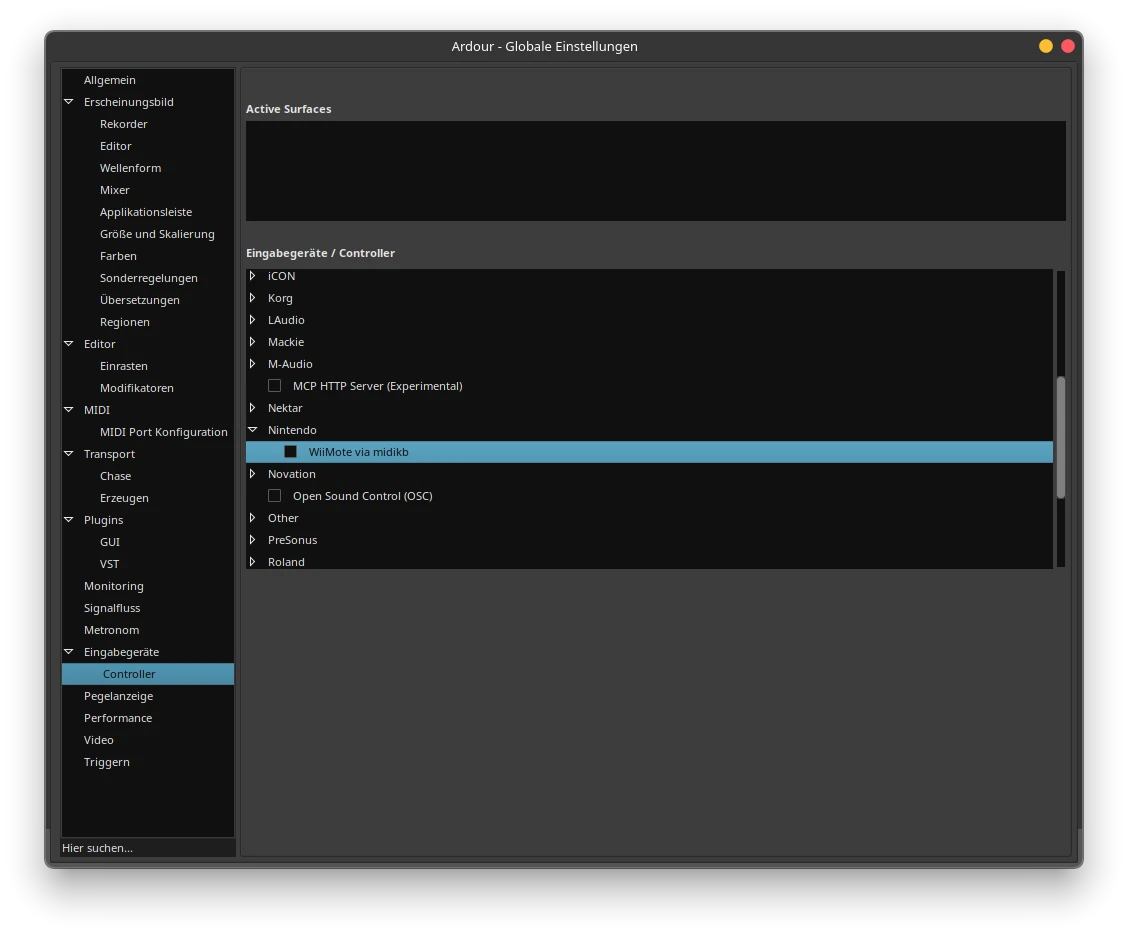Open the Erzeugen settings page
Image resolution: width=1128 pixels, height=934 pixels.
pyautogui.click(x=124, y=498)
